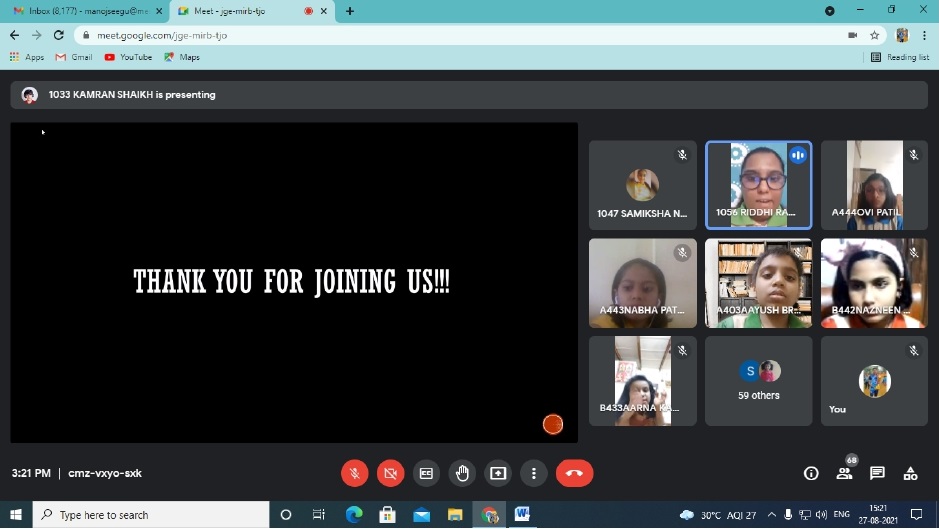Open the Reading list panel
Image resolution: width=939 pixels, height=529 pixels.
(x=900, y=57)
